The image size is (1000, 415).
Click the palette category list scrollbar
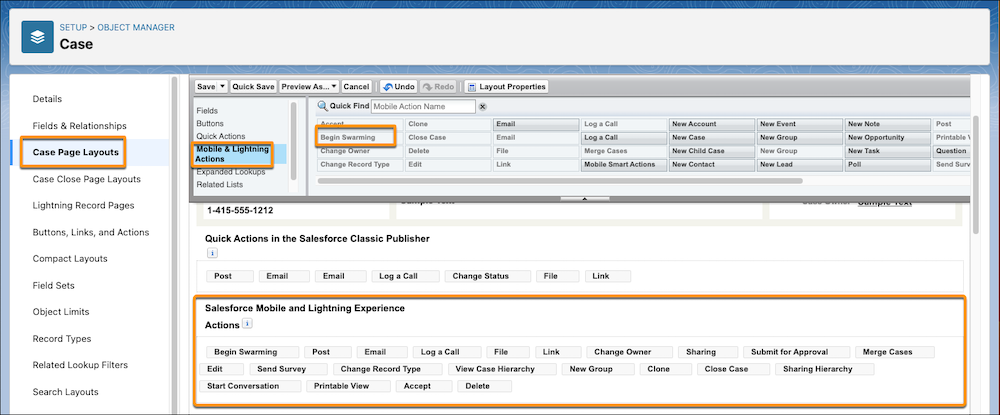[x=293, y=140]
